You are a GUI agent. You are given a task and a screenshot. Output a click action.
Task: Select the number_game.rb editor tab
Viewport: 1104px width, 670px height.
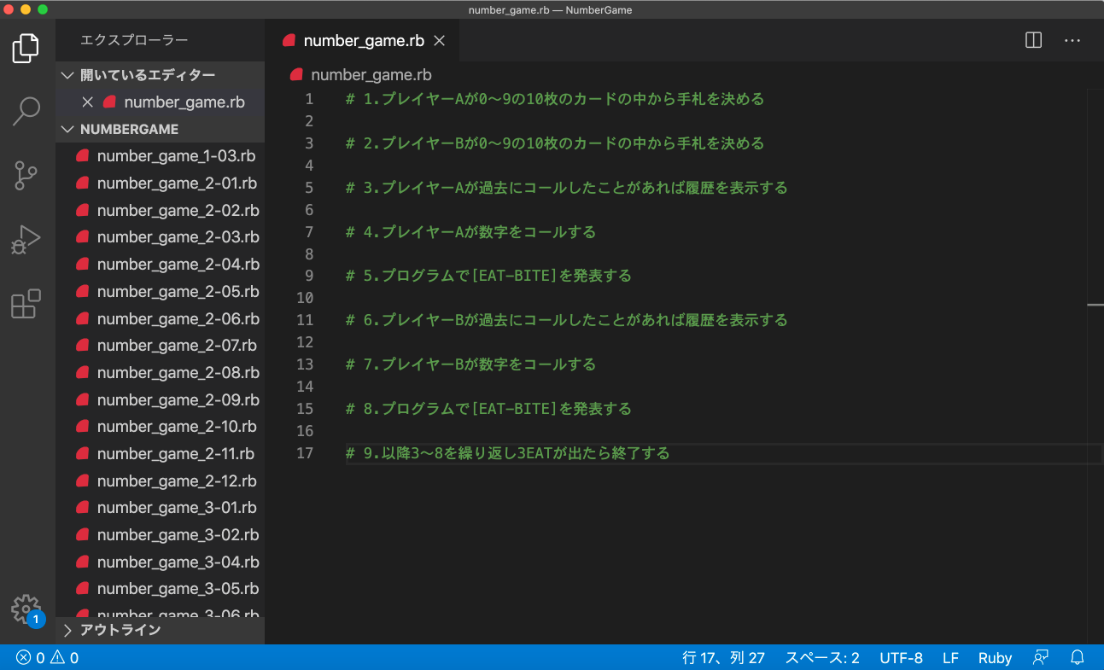pyautogui.click(x=363, y=41)
